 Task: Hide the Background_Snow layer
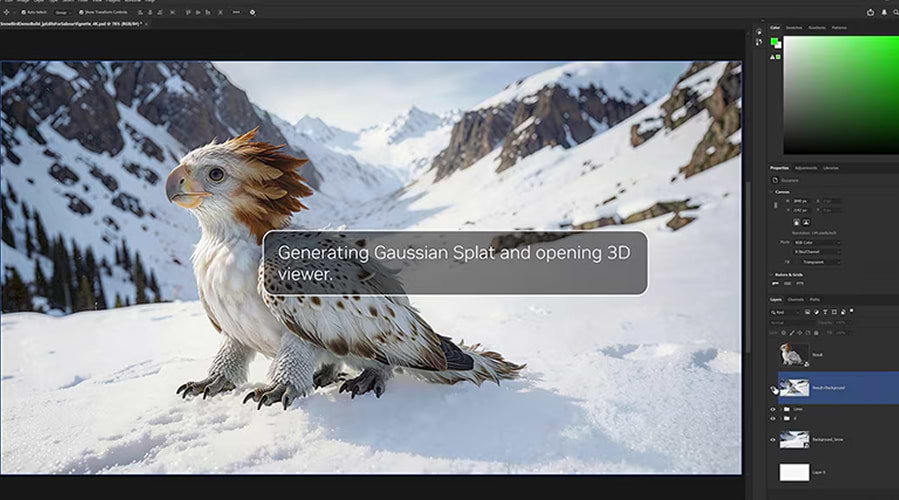point(773,440)
